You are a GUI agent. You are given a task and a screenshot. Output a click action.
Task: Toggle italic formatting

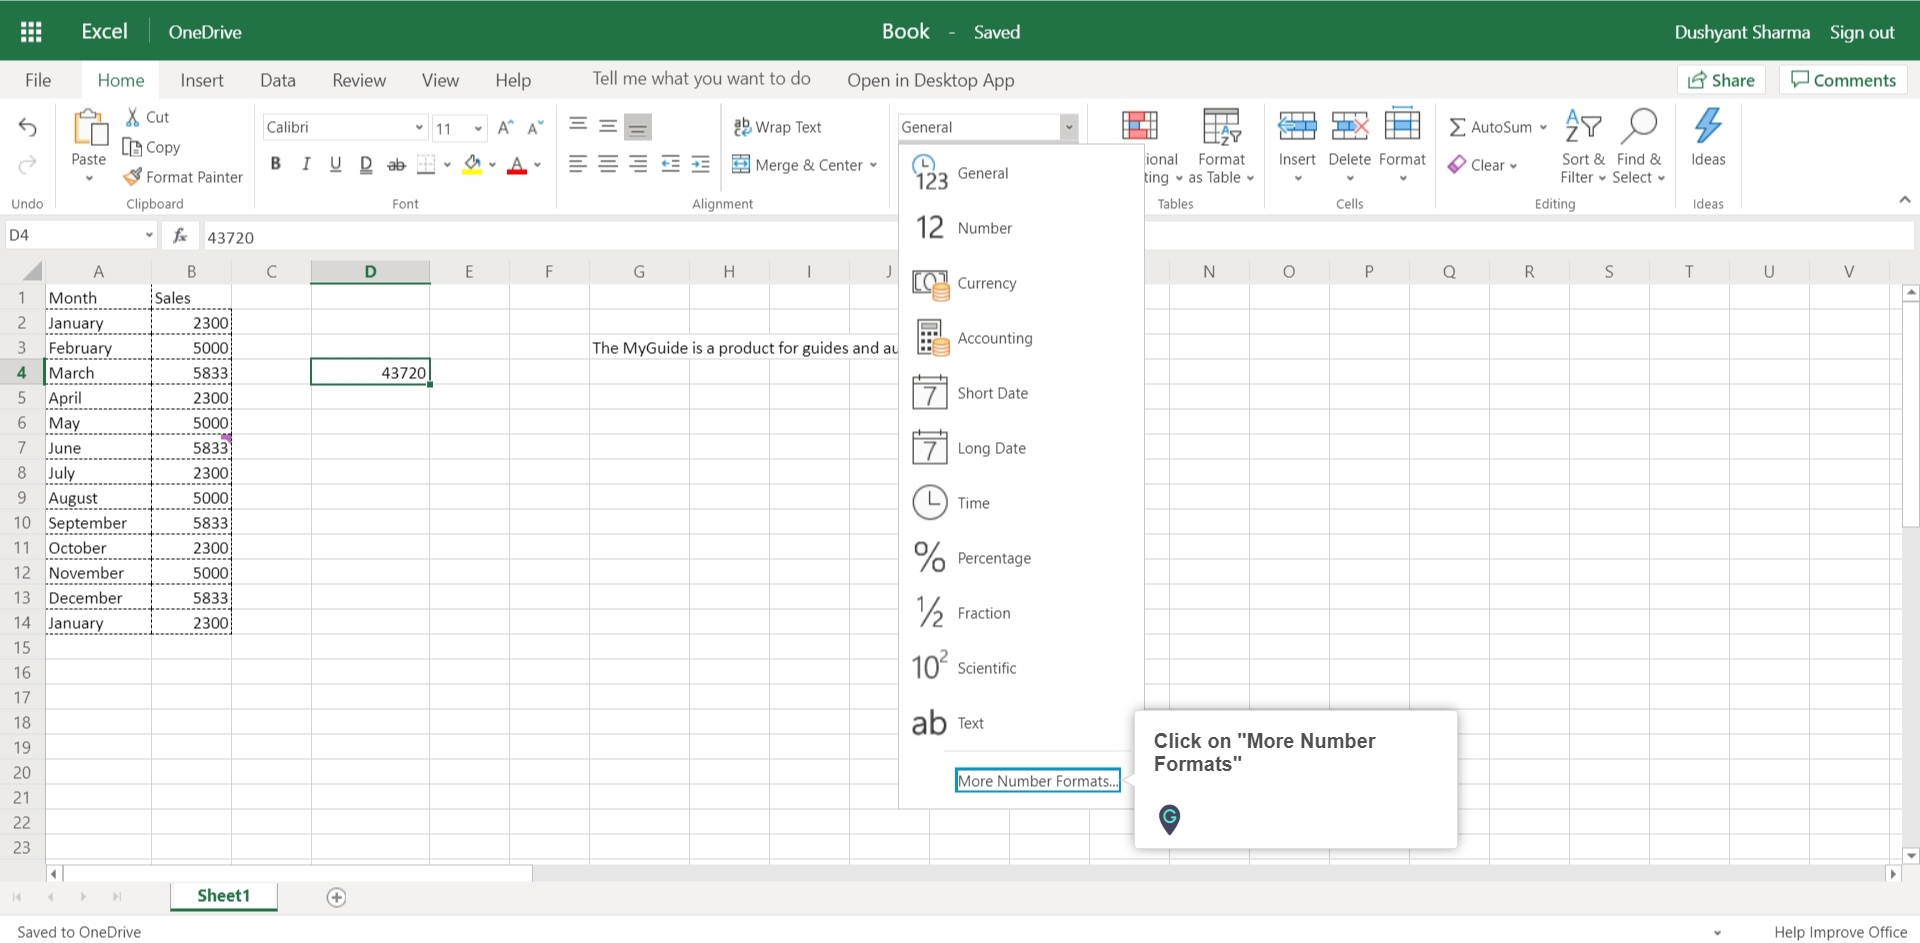[306, 163]
